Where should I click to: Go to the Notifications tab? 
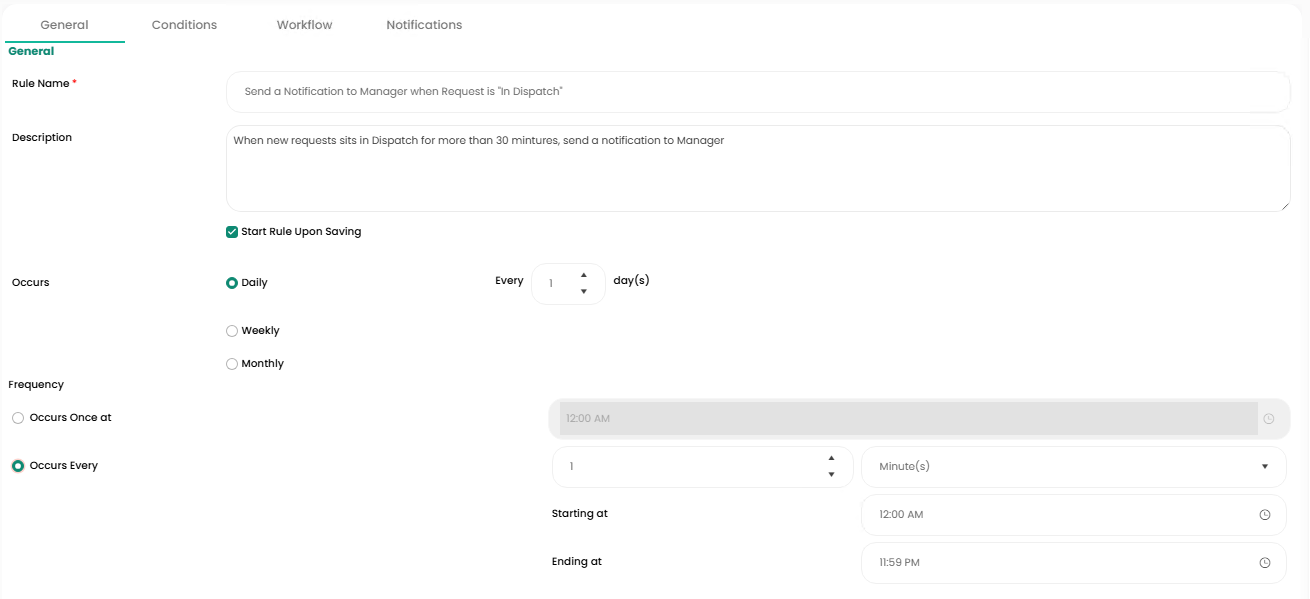[x=424, y=25]
